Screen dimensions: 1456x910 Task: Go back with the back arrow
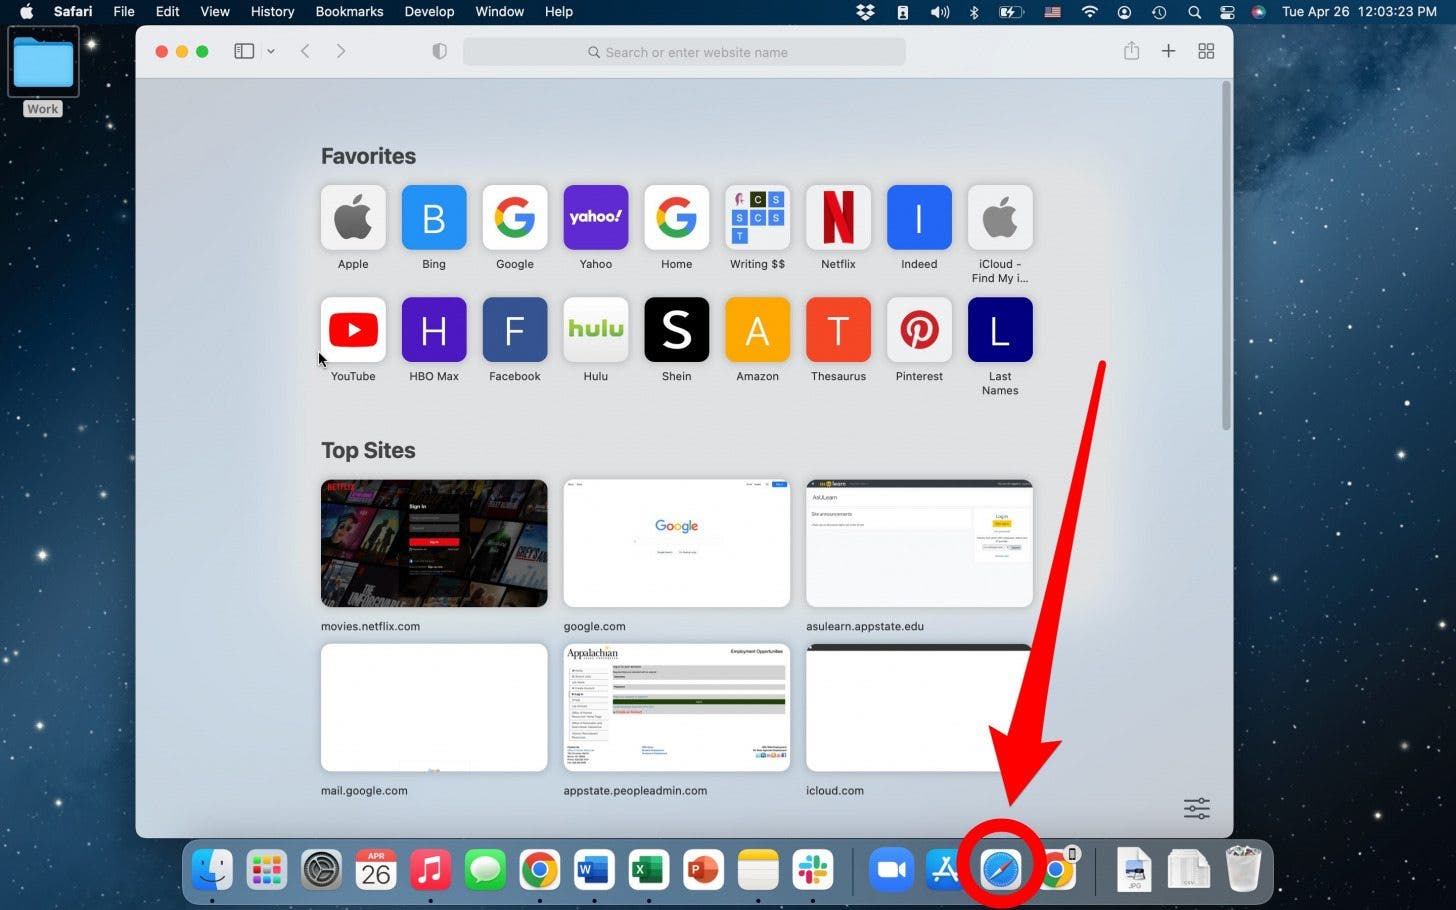(306, 51)
